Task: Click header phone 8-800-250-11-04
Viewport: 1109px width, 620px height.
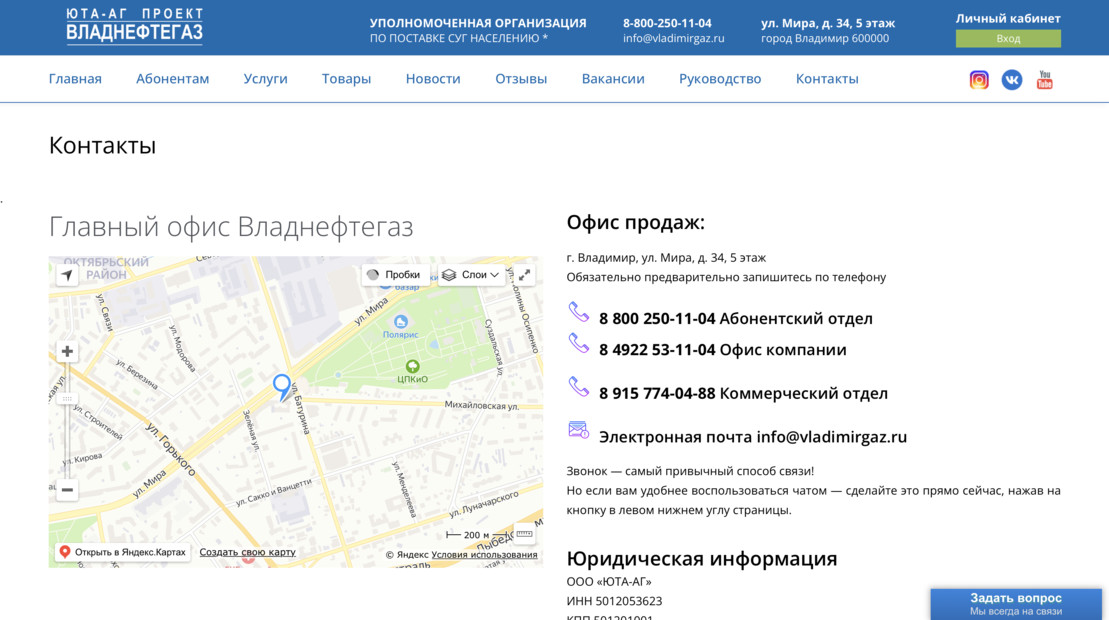Action: (x=667, y=23)
